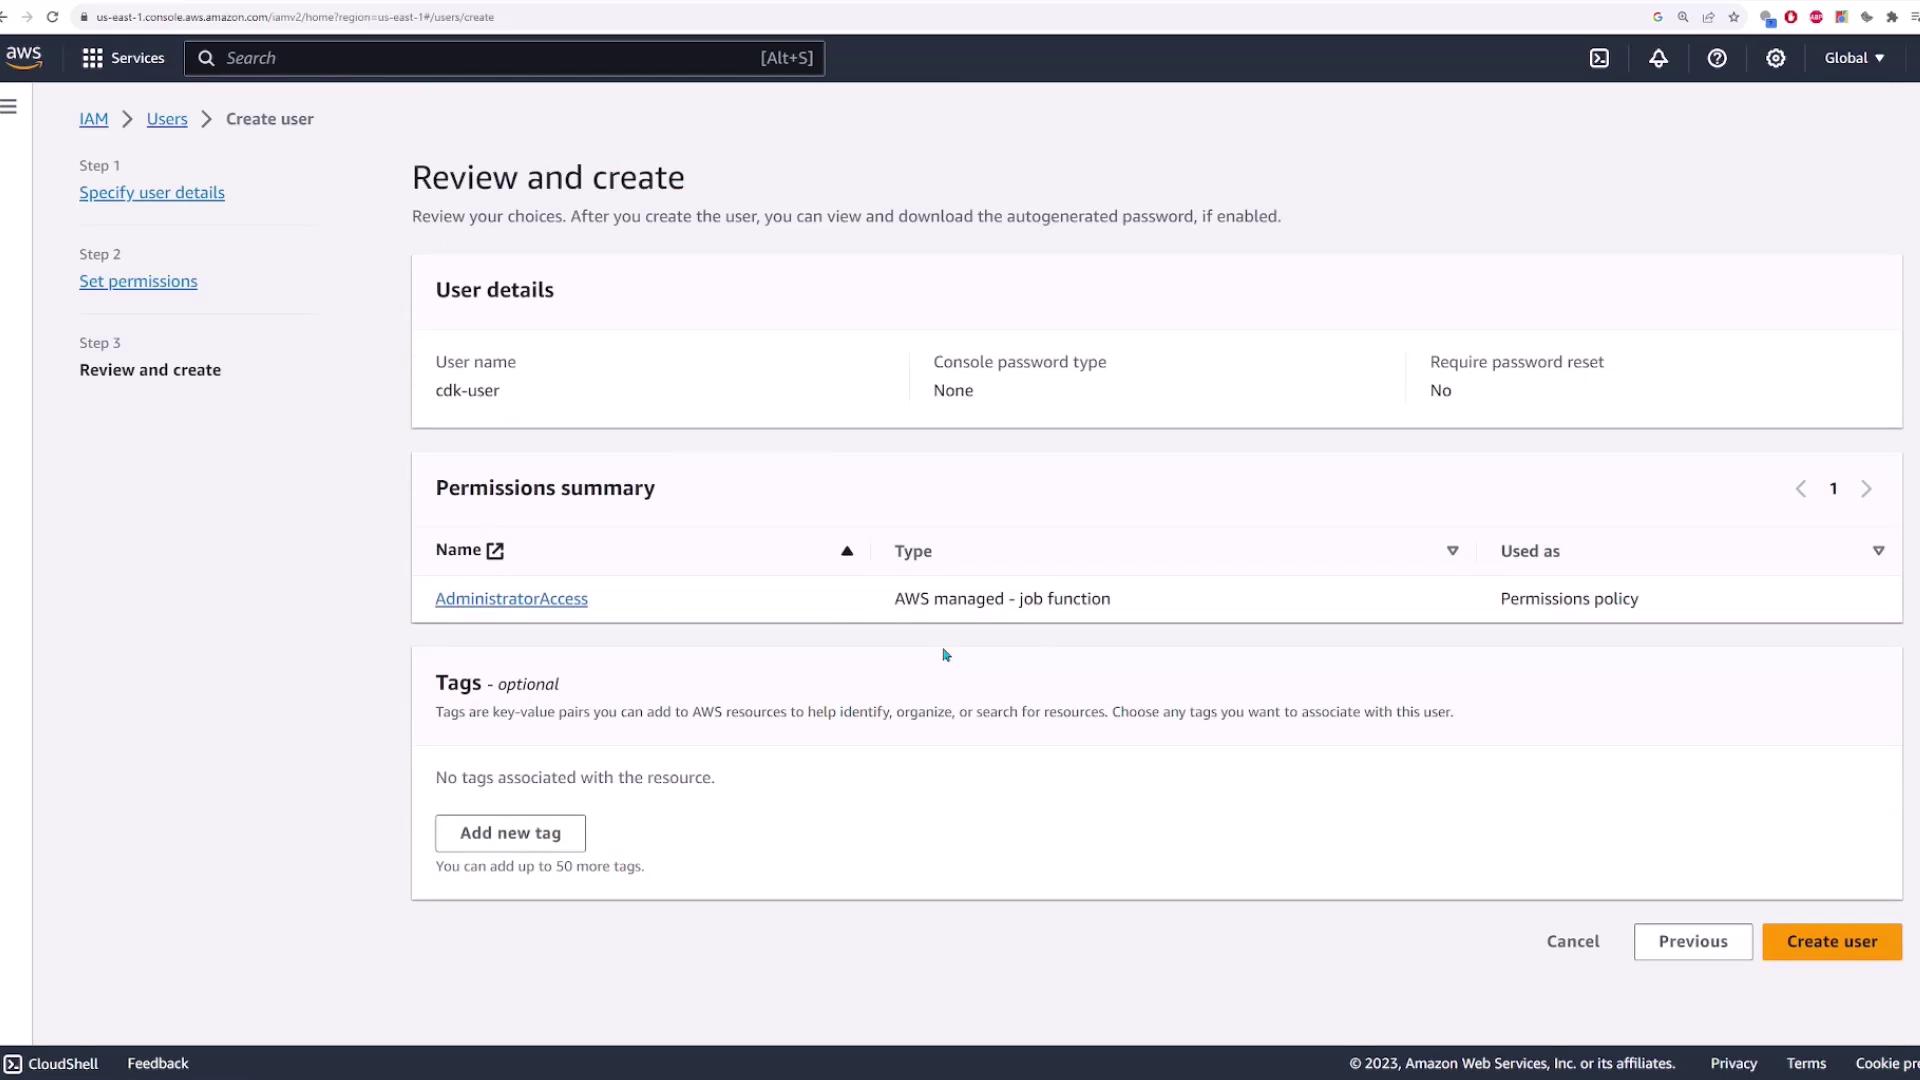Click the AWS logo home icon
1920x1080 pixels.
point(24,58)
